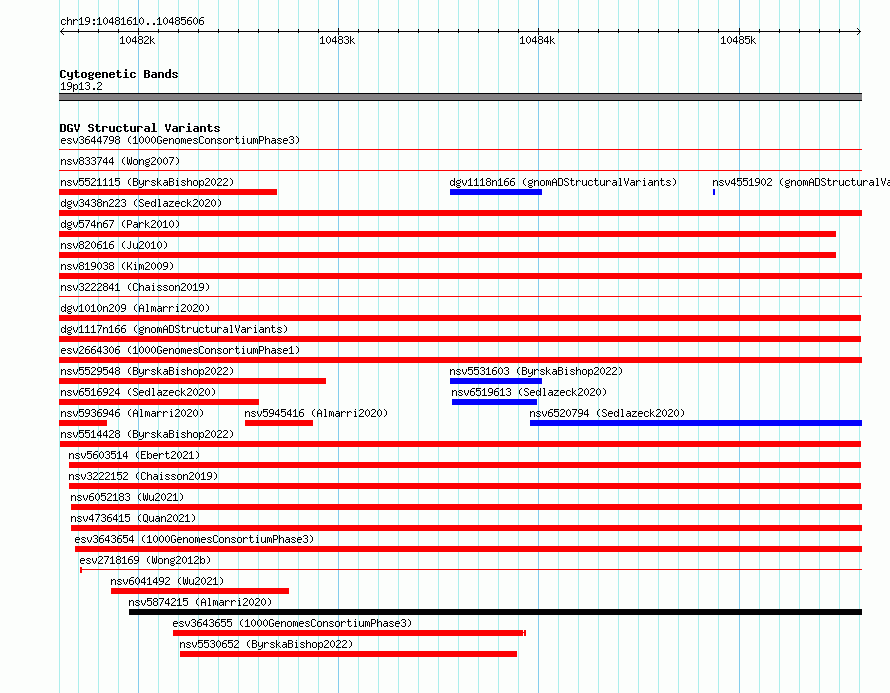Select nsv3222152 (Chaisson2019) variant label
Screen dimensions: 890x693
coord(143,476)
